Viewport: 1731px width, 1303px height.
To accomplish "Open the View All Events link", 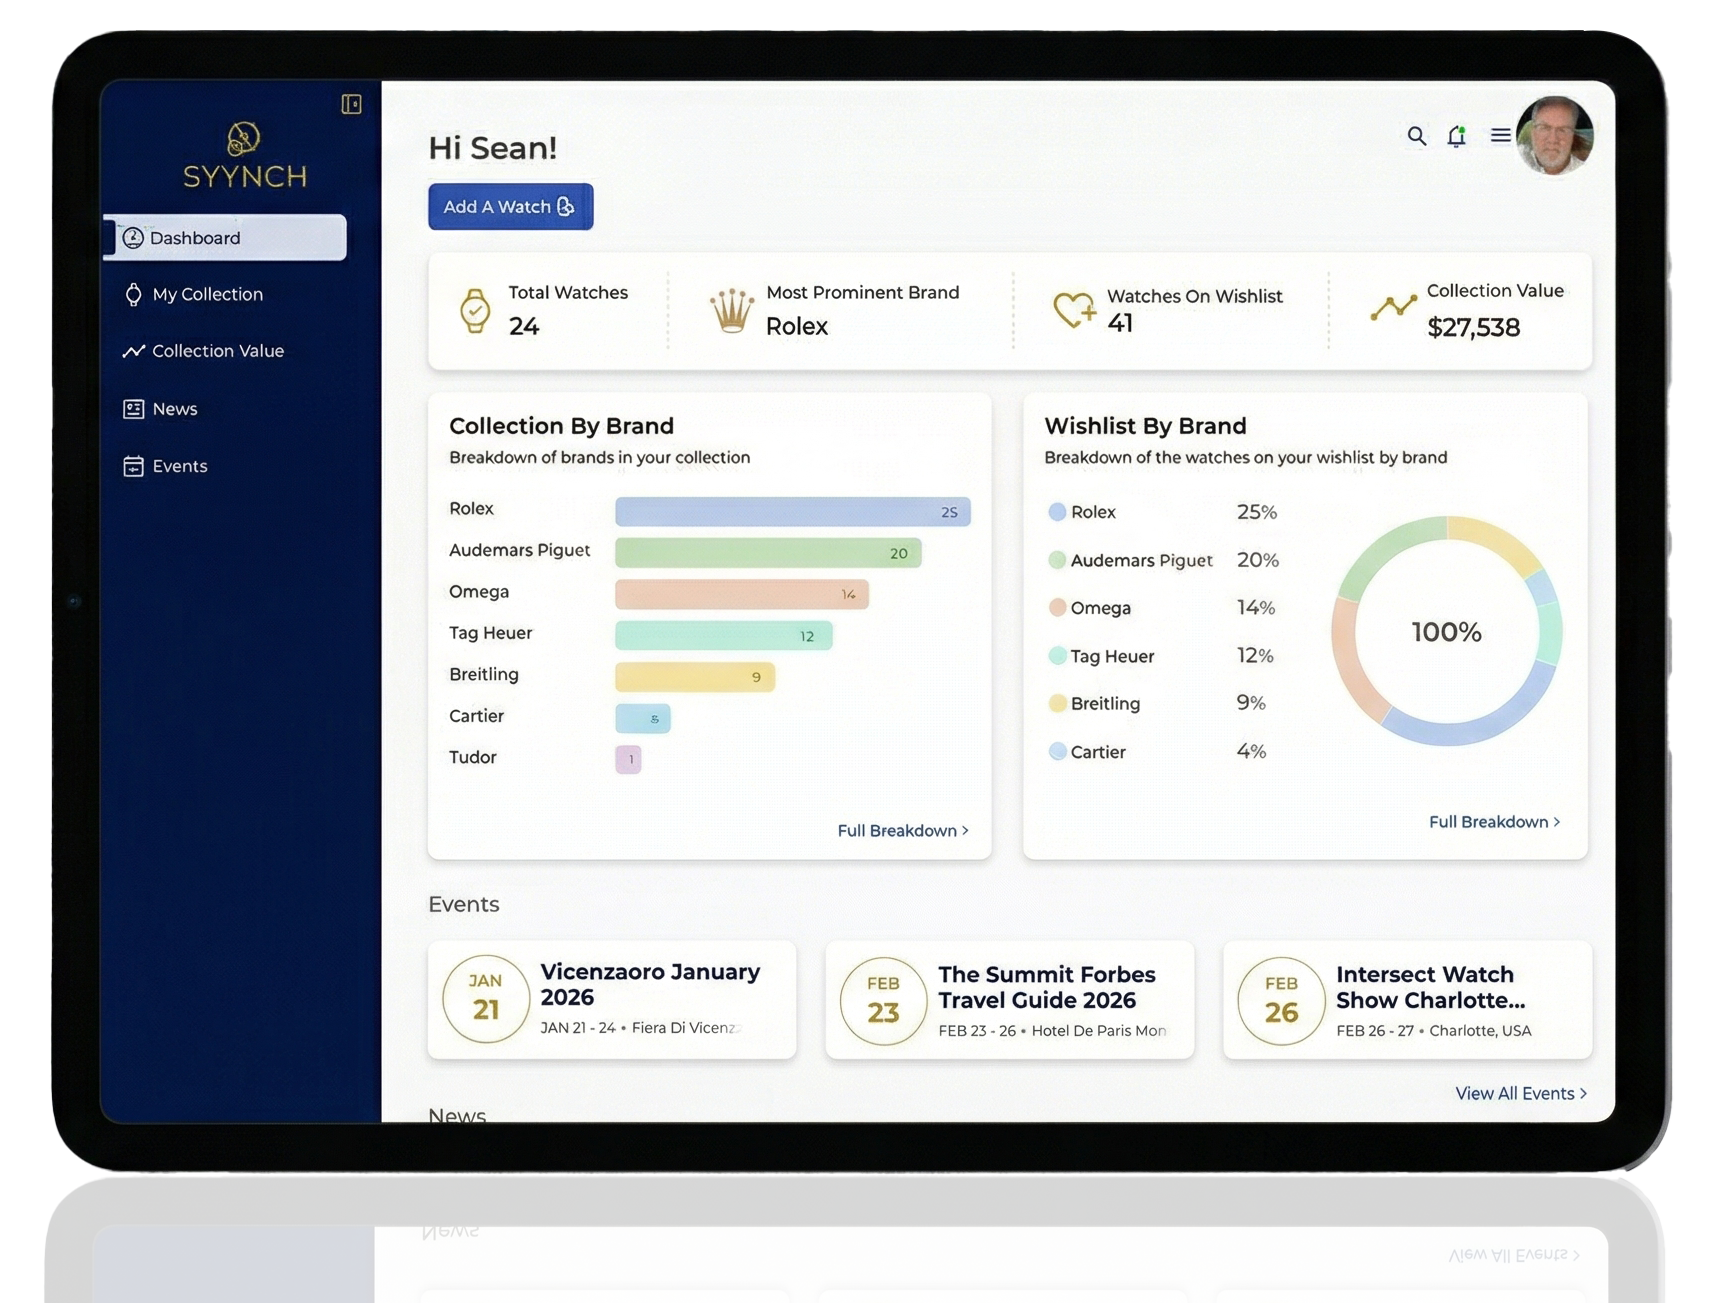I will point(1520,1093).
